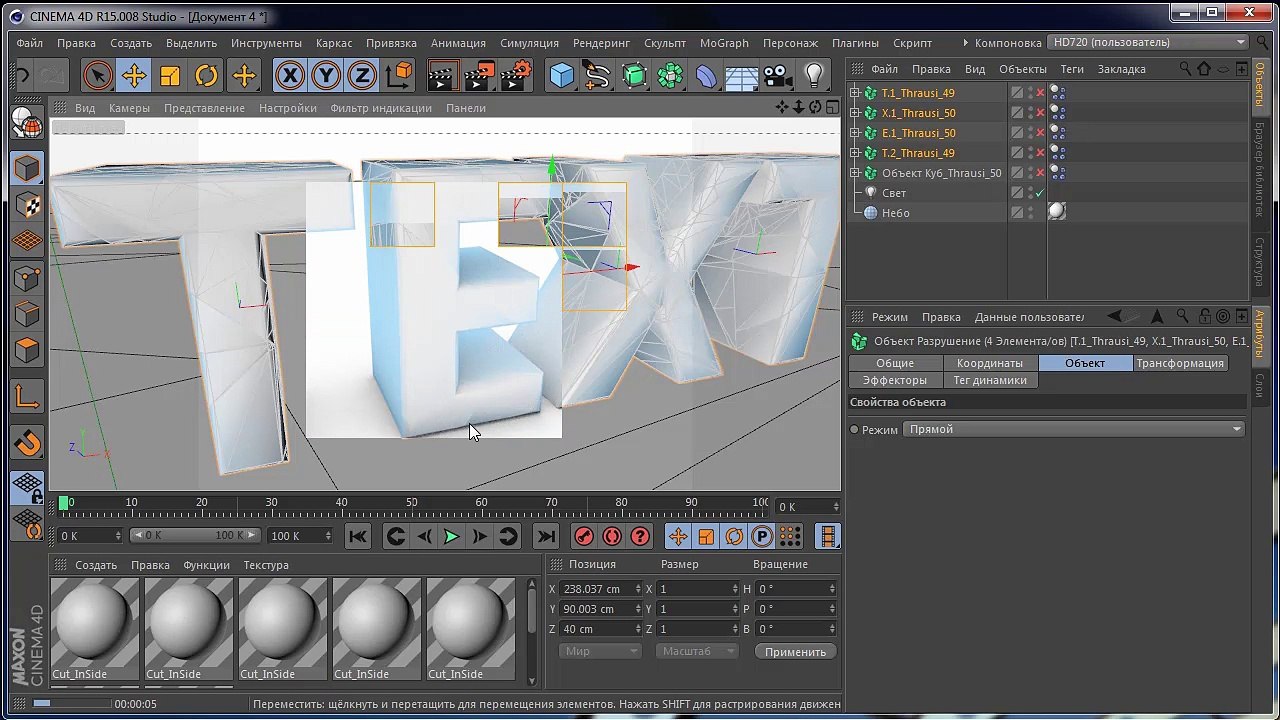Open the Слои side tab

1259,384
